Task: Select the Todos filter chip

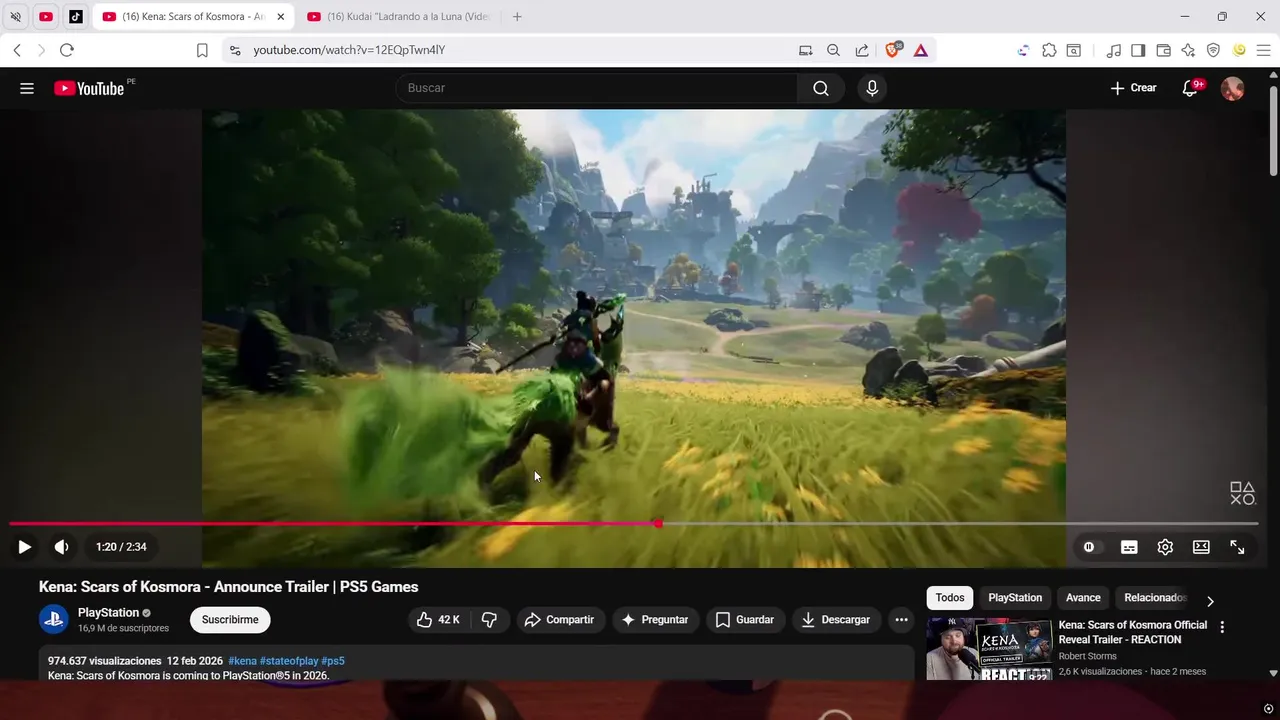Action: (950, 598)
